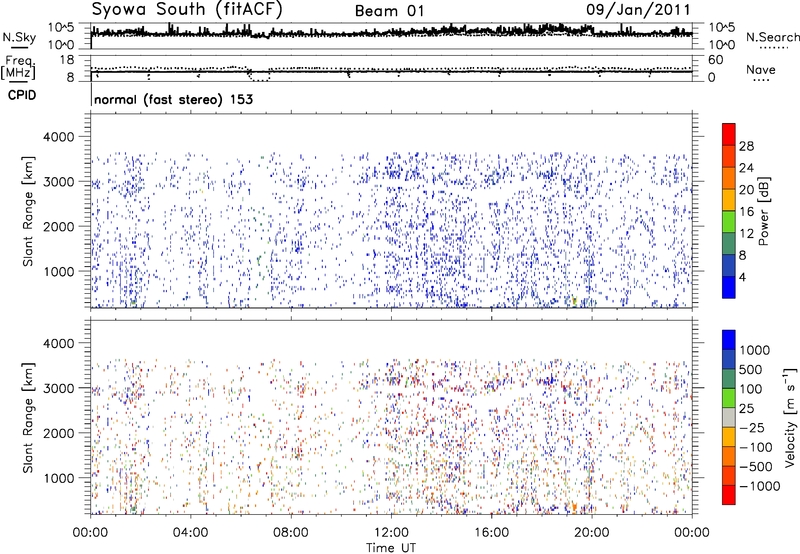Viewport: 800px width, 554px height.
Task: Click the 'N.Search' legend label
Action: pyautogui.click(x=772, y=37)
